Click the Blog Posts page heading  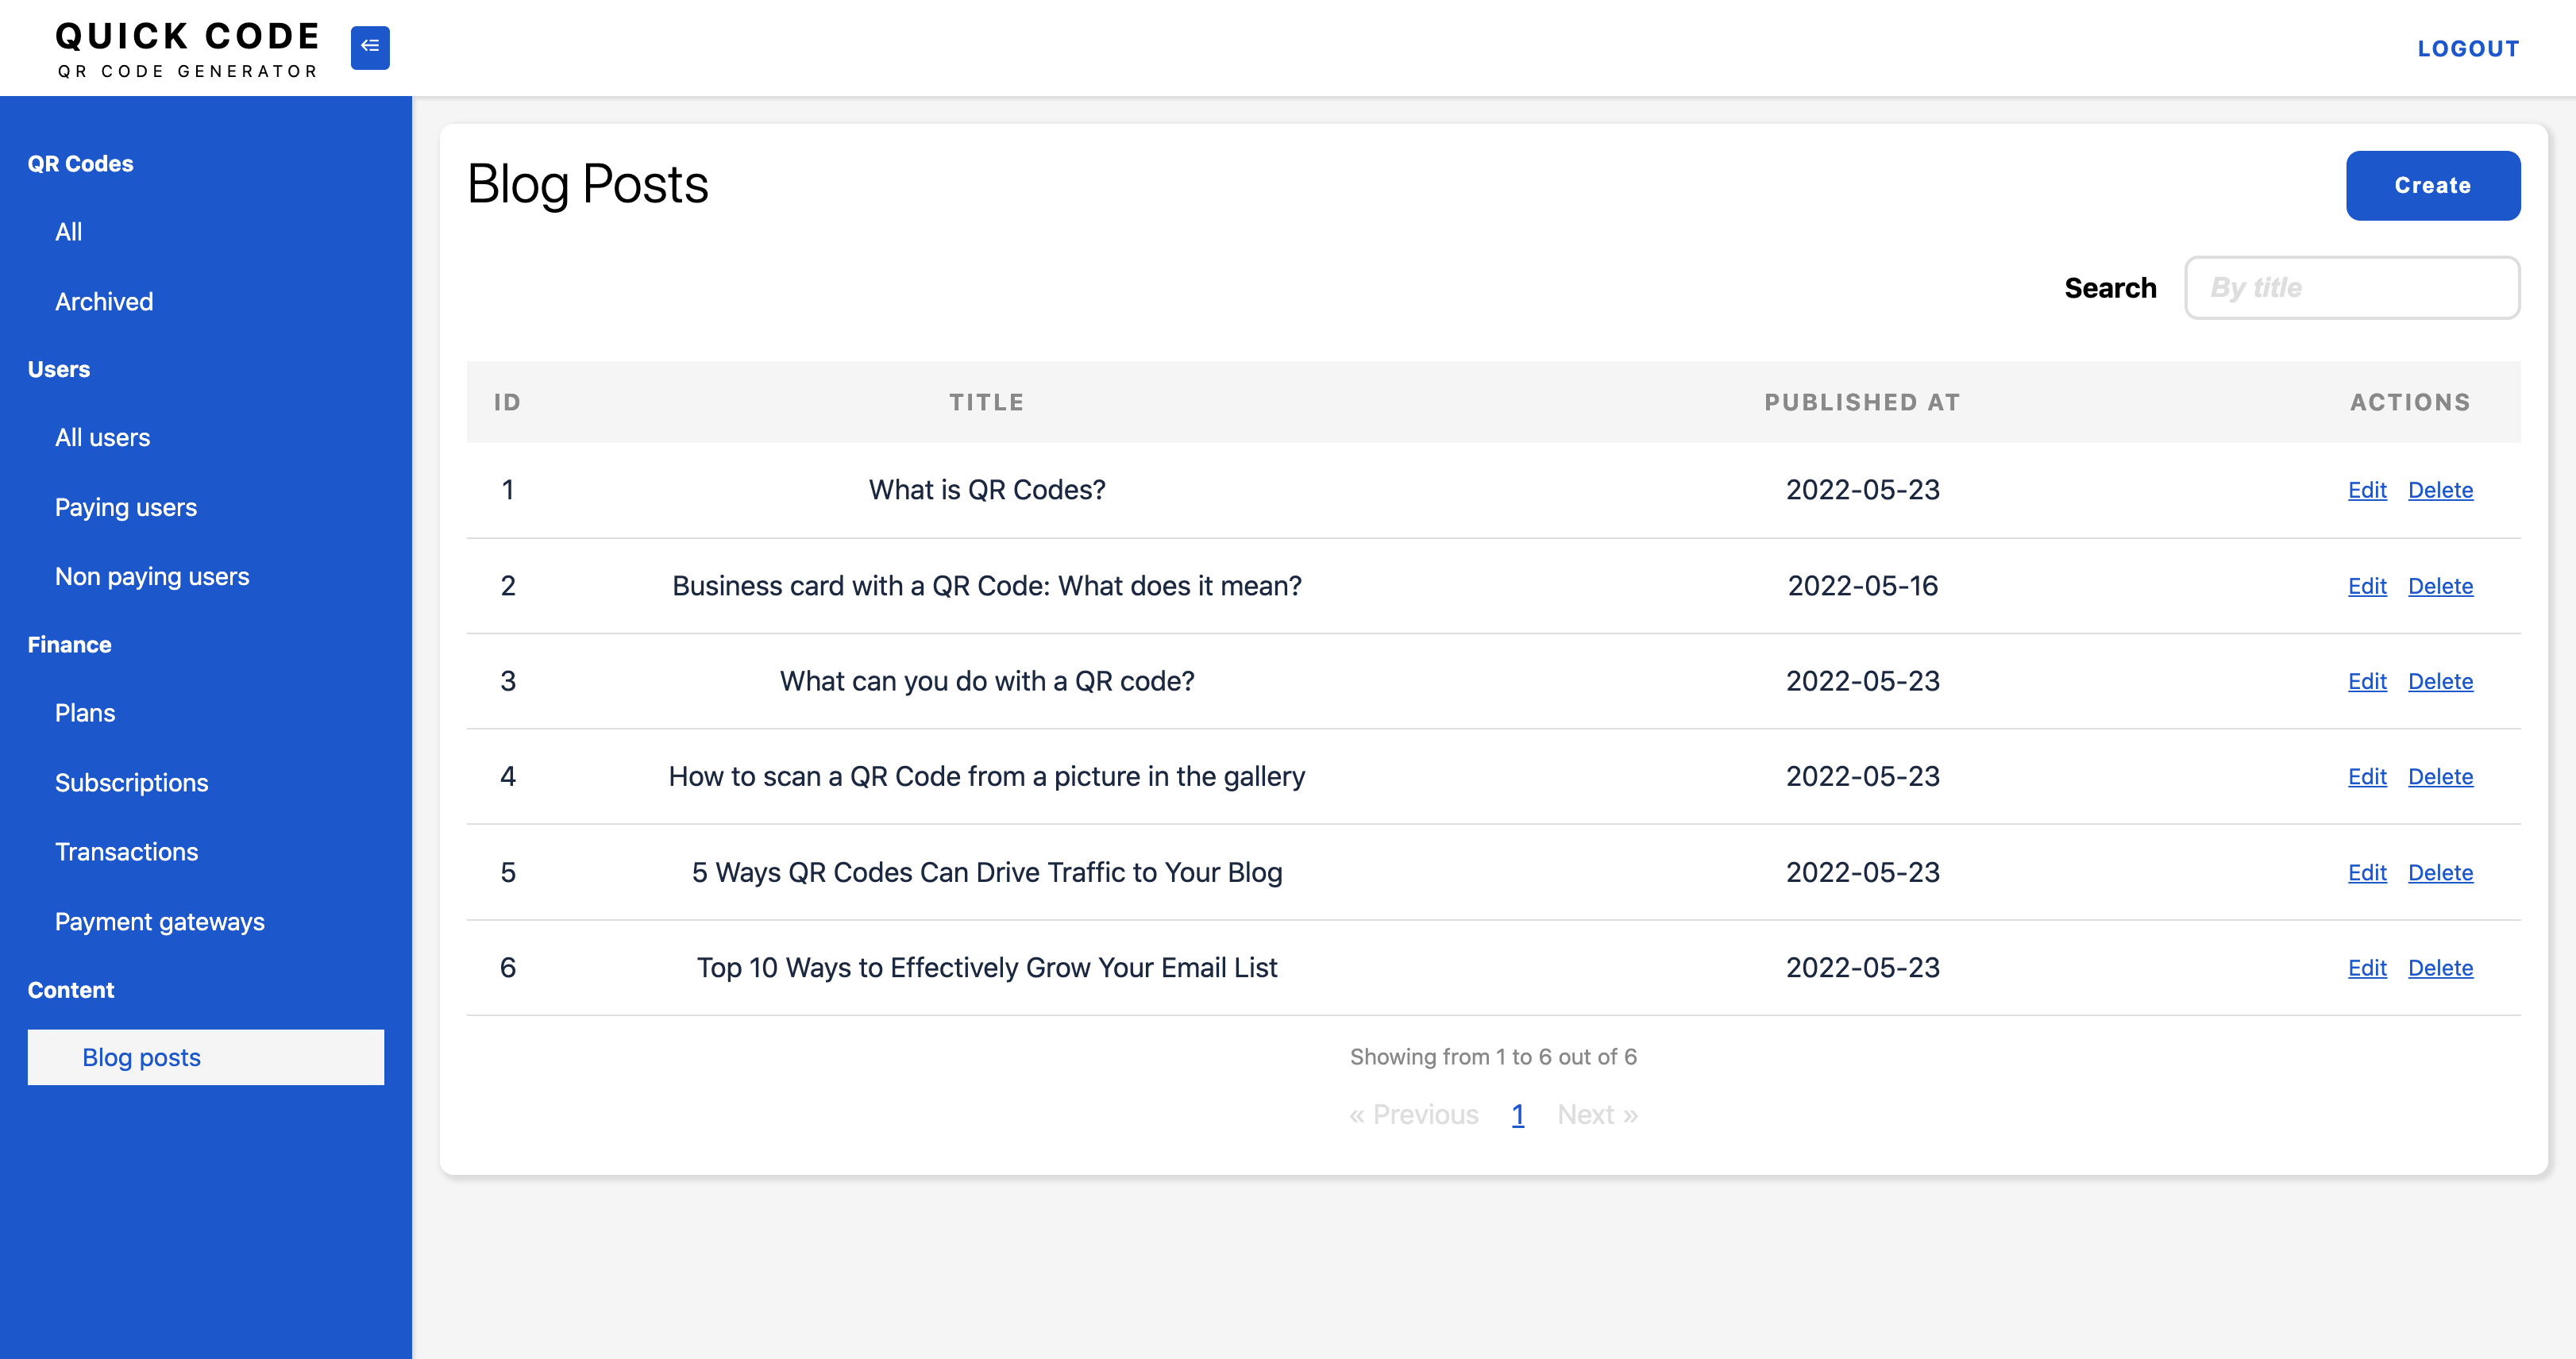(588, 185)
